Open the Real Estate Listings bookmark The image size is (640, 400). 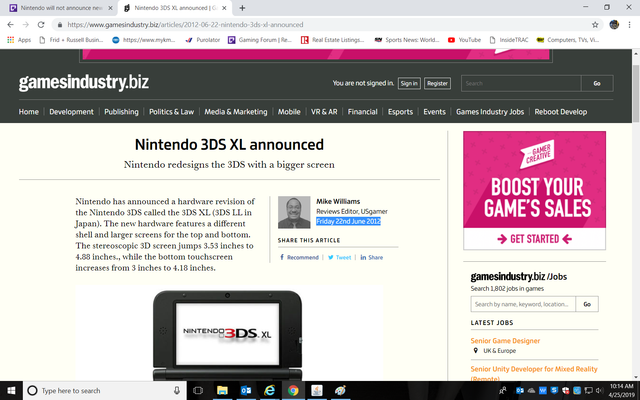click(333, 40)
